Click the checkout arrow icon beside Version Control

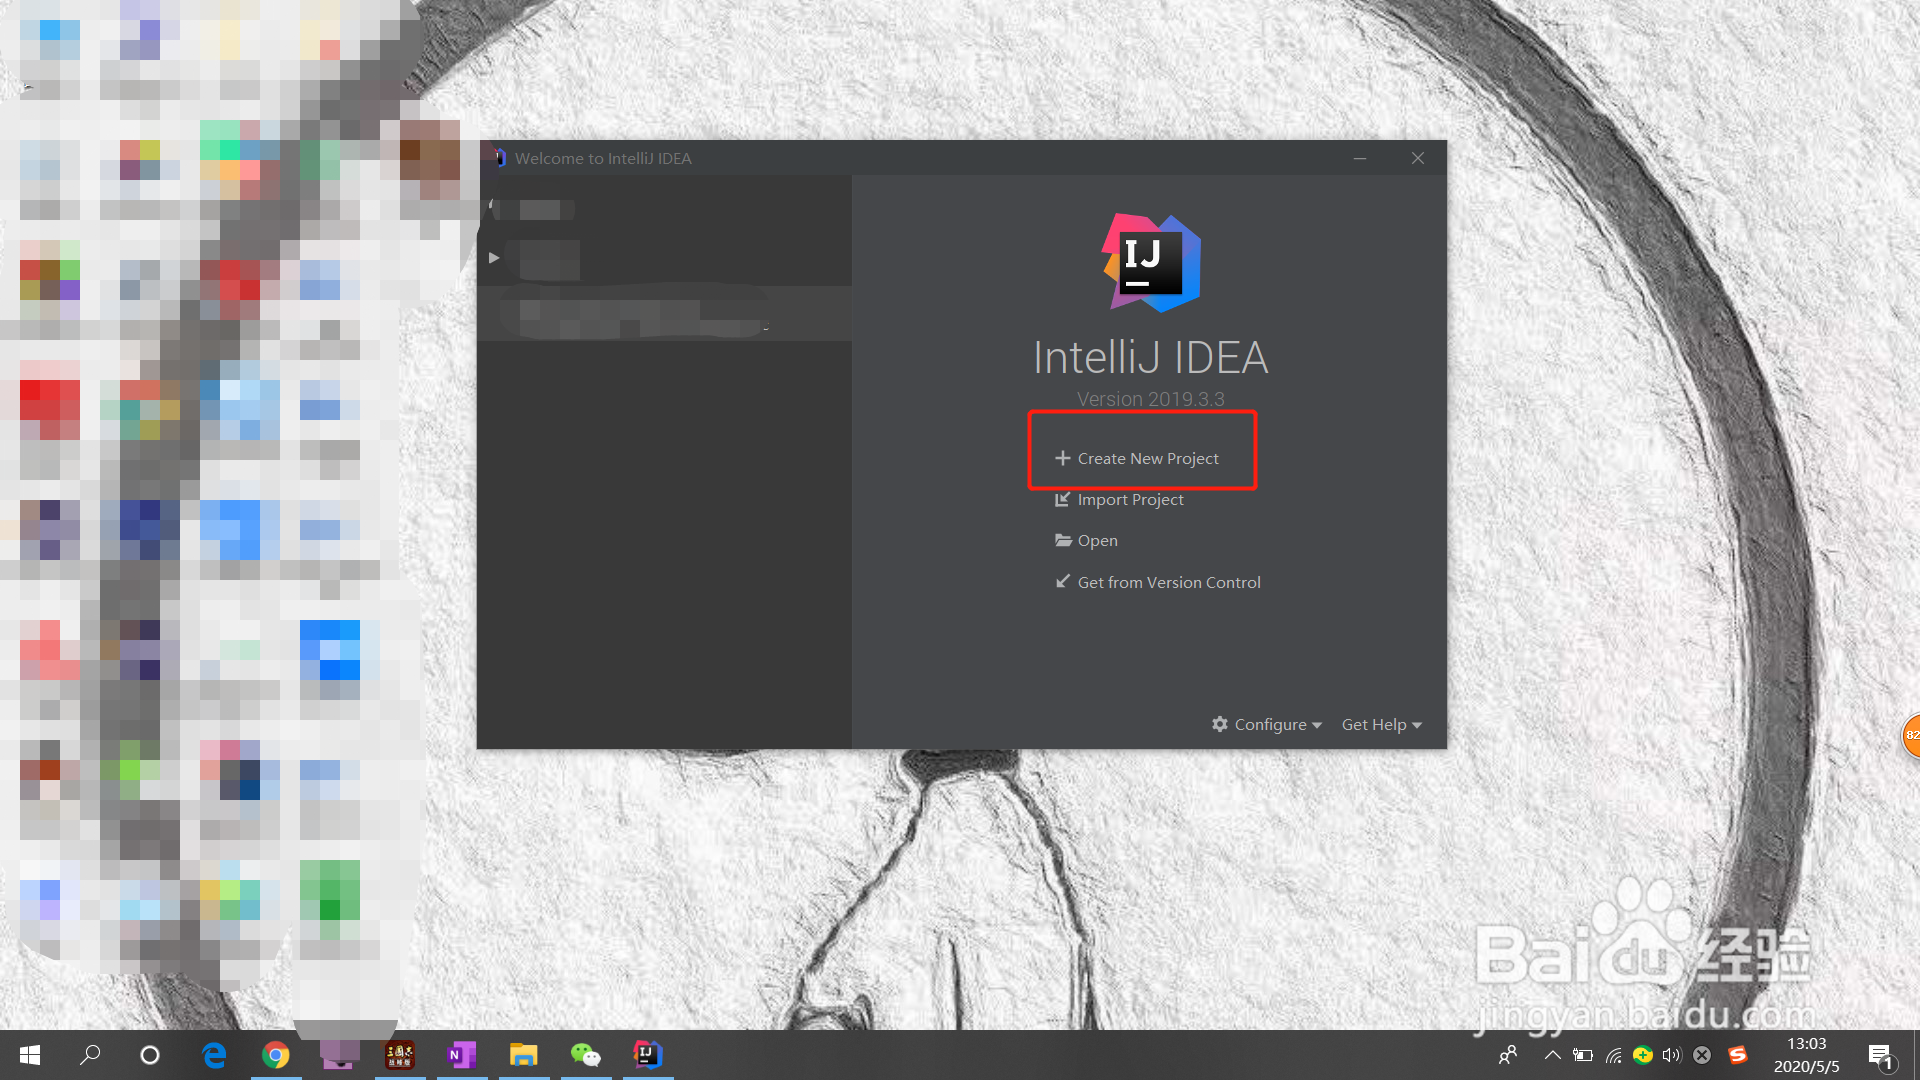[x=1063, y=581]
